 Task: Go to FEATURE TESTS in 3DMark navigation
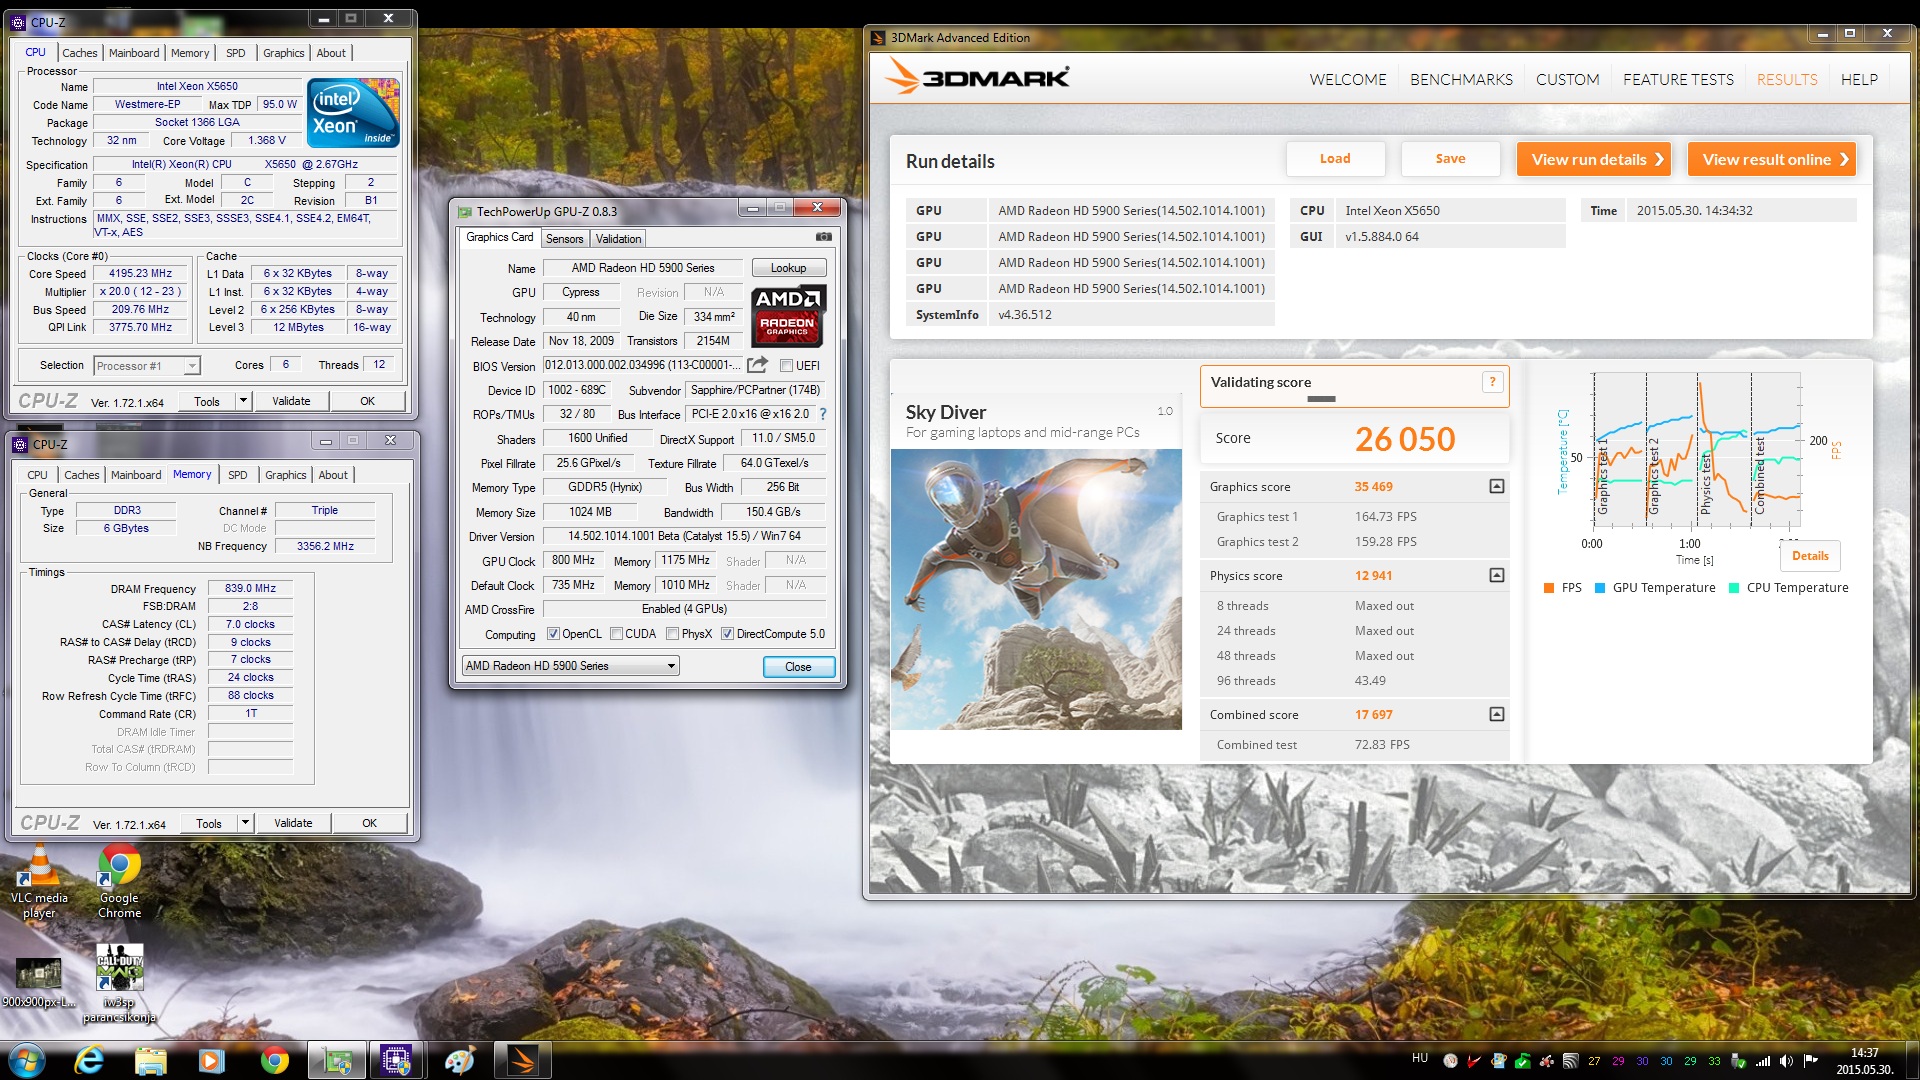click(1678, 80)
